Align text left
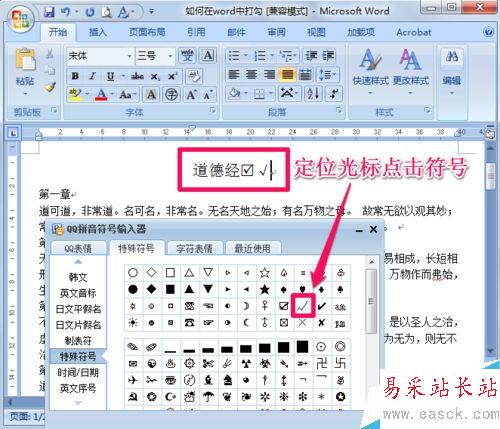Screen dimensions: 500x429 (234, 75)
